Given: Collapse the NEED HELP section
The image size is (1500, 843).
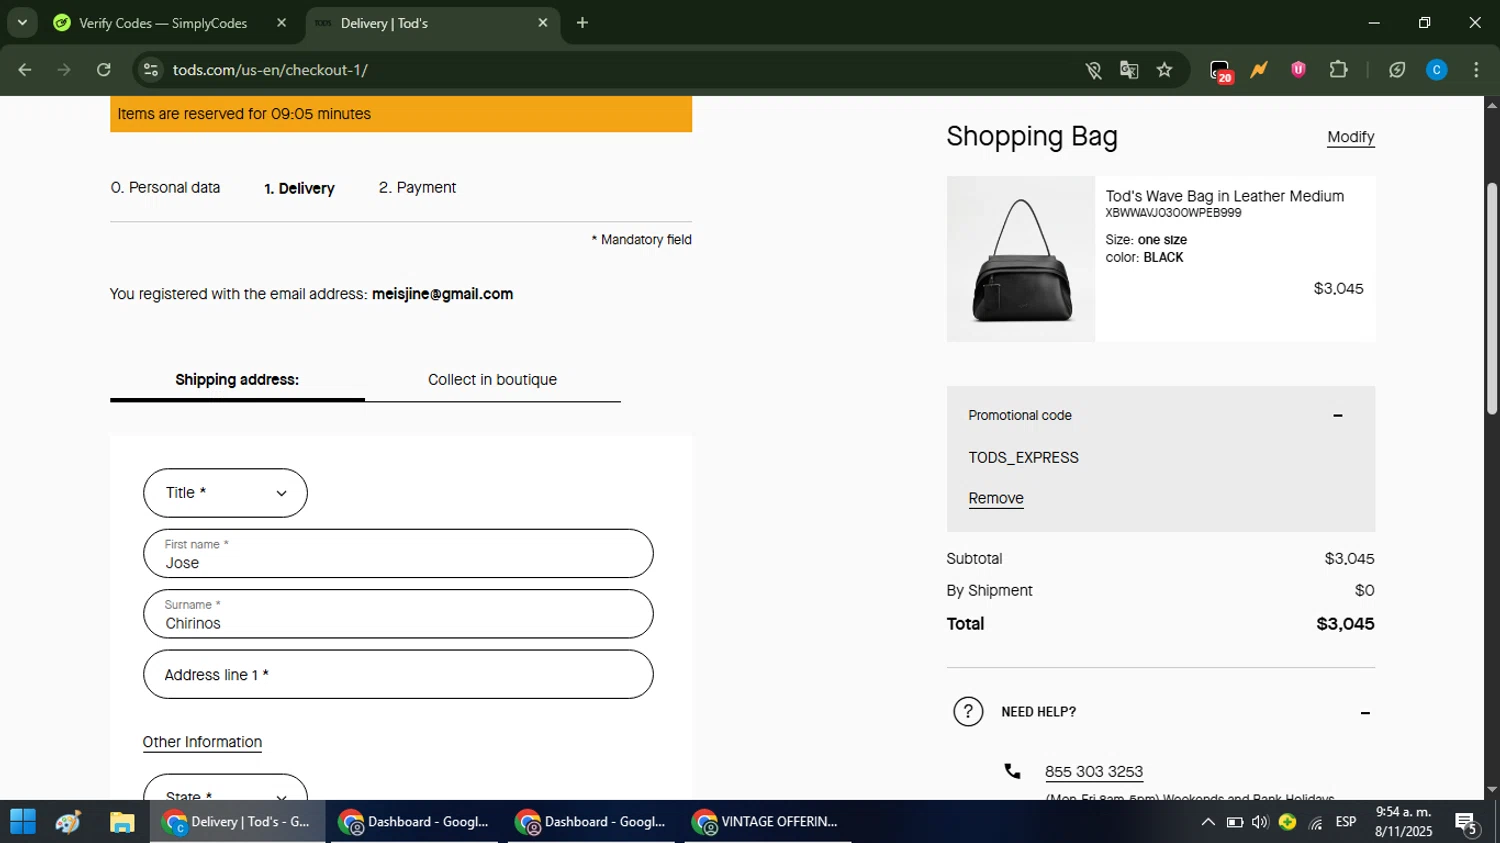Looking at the screenshot, I should pyautogui.click(x=1365, y=713).
